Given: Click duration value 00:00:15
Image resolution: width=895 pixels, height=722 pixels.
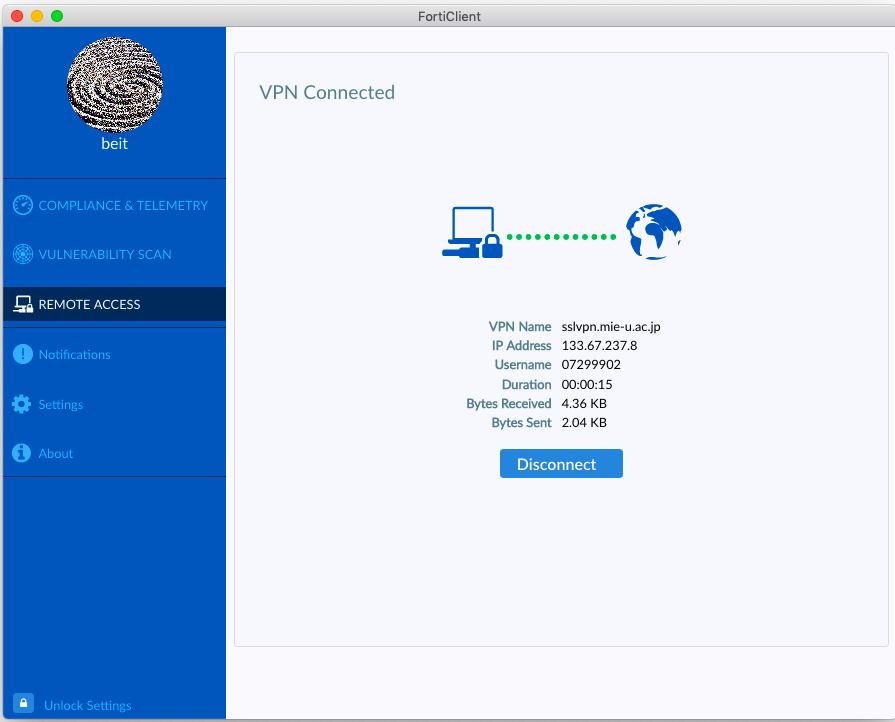Looking at the screenshot, I should coord(587,384).
